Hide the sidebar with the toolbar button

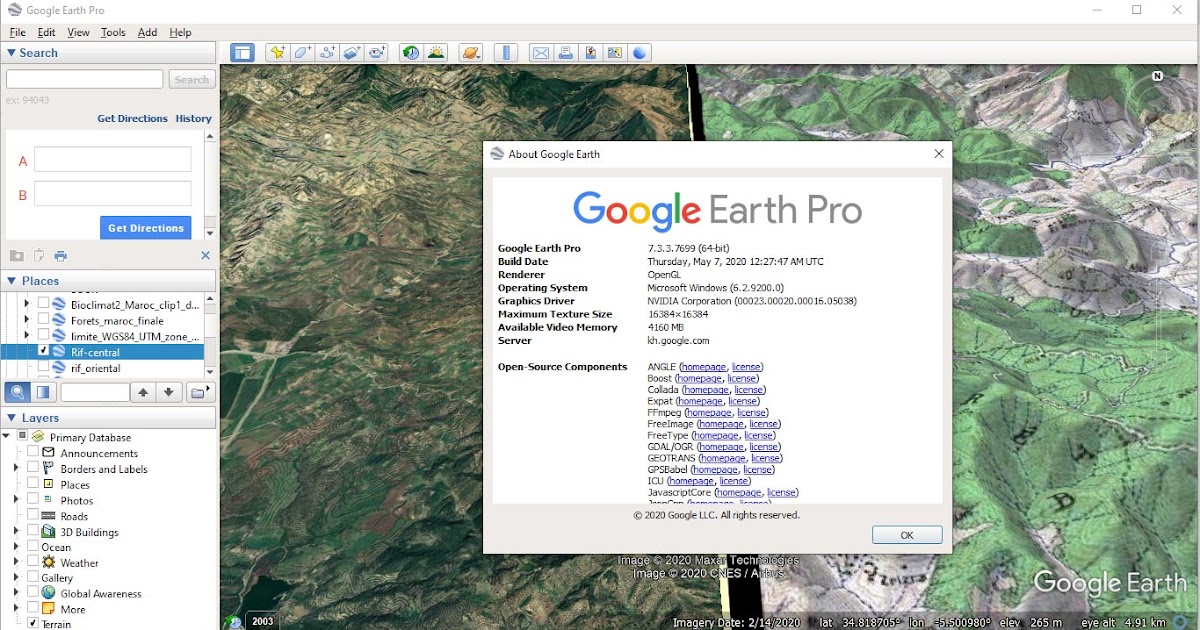coord(242,53)
